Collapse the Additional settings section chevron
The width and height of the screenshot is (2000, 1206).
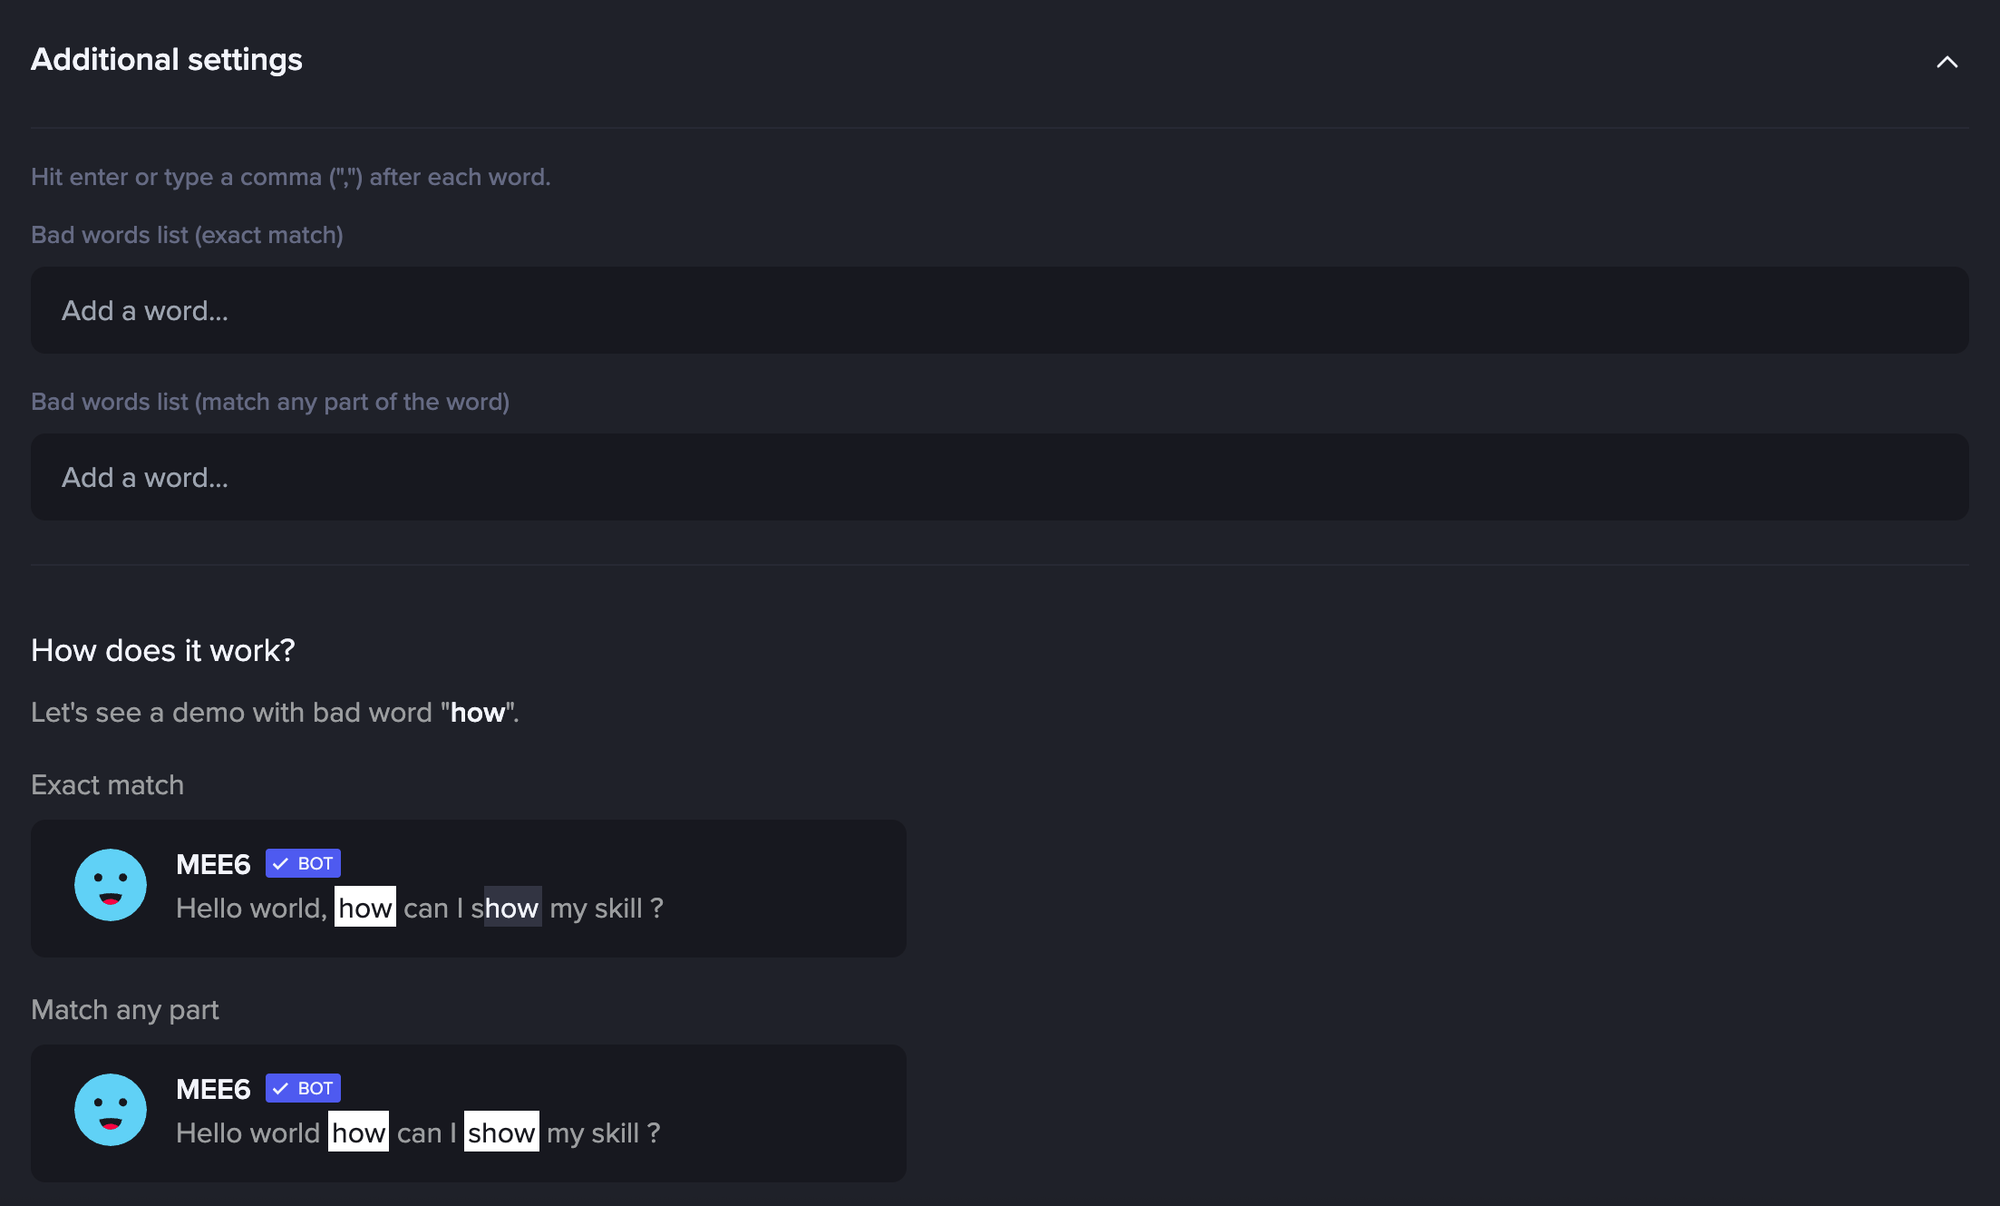(x=1946, y=61)
